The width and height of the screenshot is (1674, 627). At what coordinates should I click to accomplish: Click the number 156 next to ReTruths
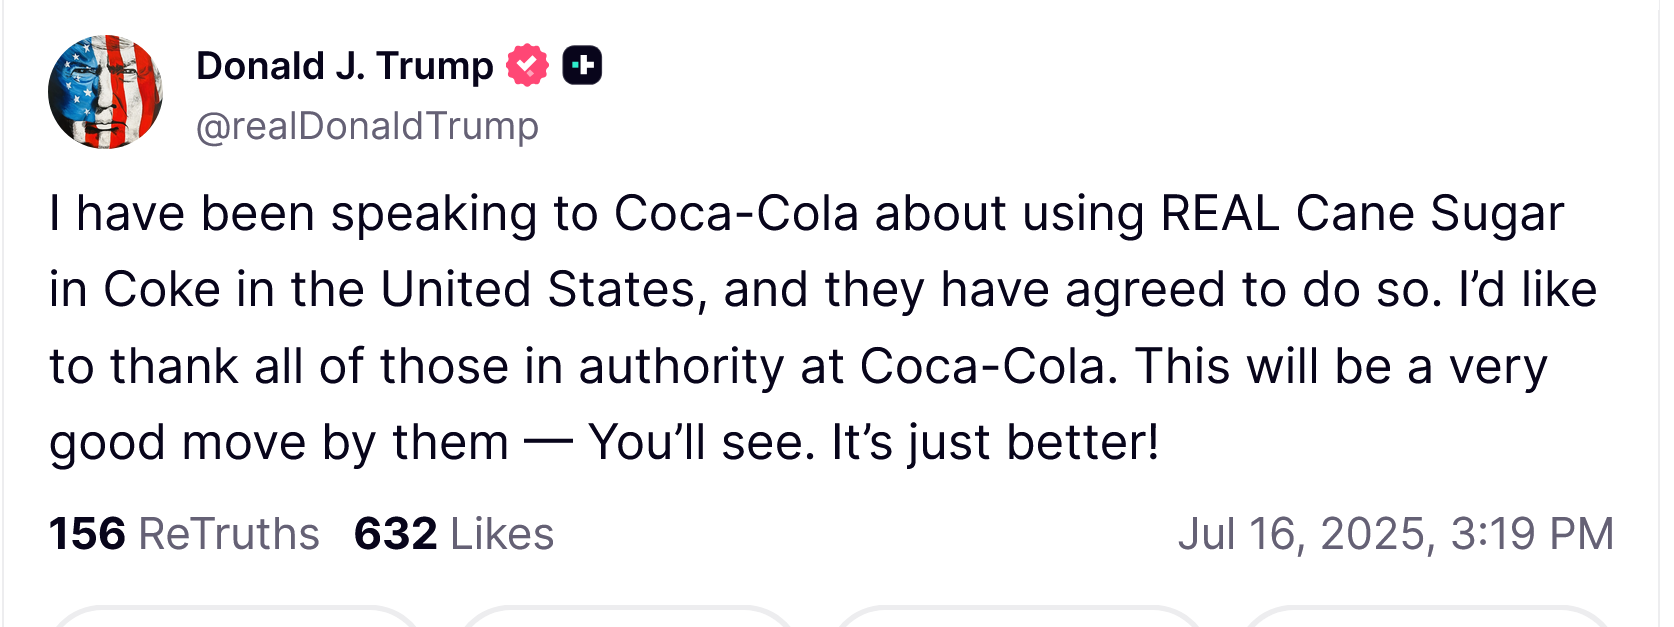click(x=88, y=534)
